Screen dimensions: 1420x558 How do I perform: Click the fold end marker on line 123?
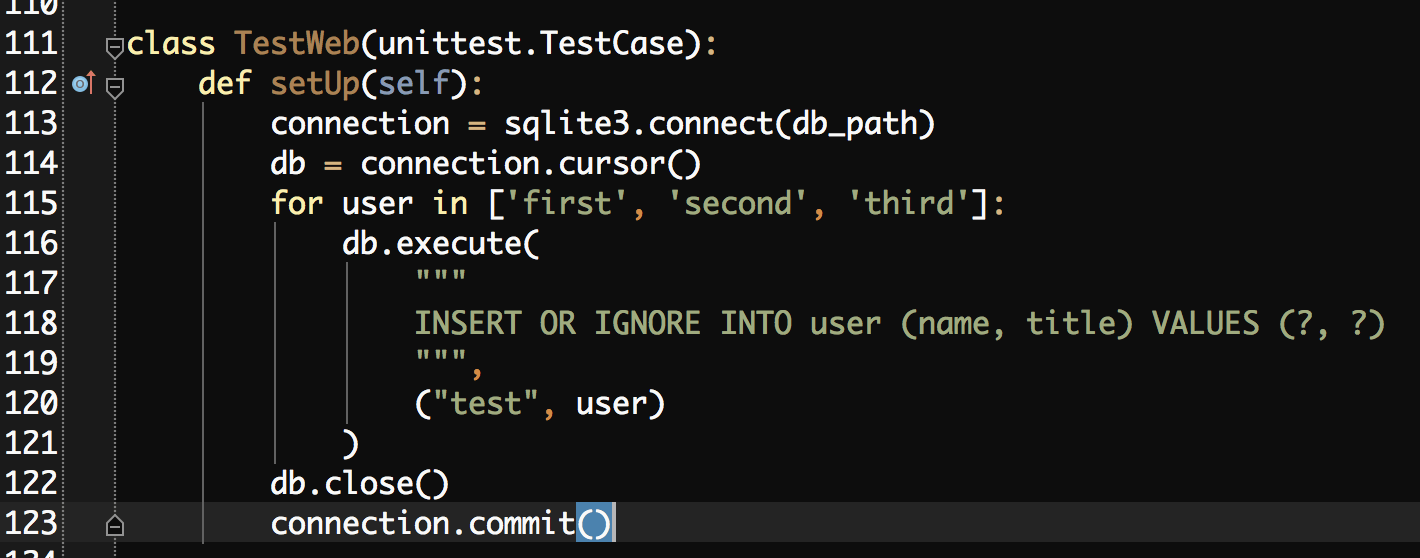[x=114, y=524]
